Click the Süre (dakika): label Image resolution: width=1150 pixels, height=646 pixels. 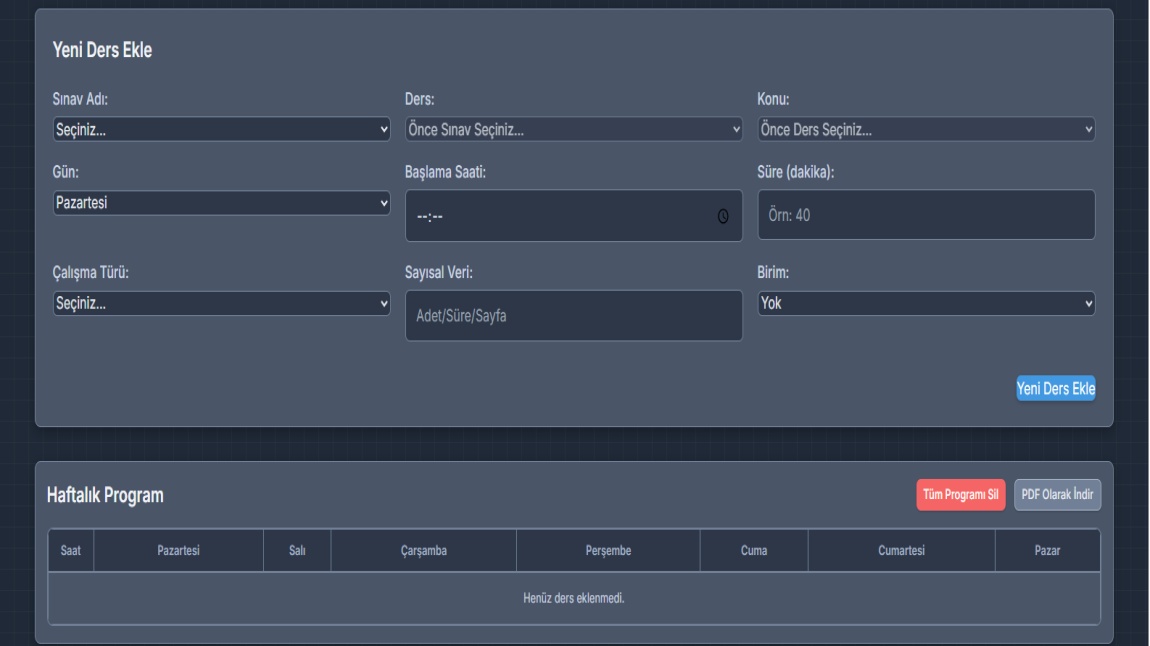[796, 172]
